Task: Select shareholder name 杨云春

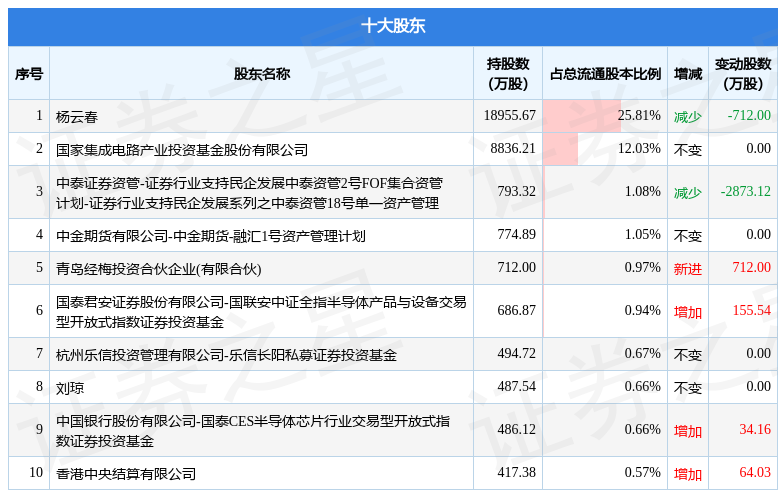Action: [x=77, y=117]
